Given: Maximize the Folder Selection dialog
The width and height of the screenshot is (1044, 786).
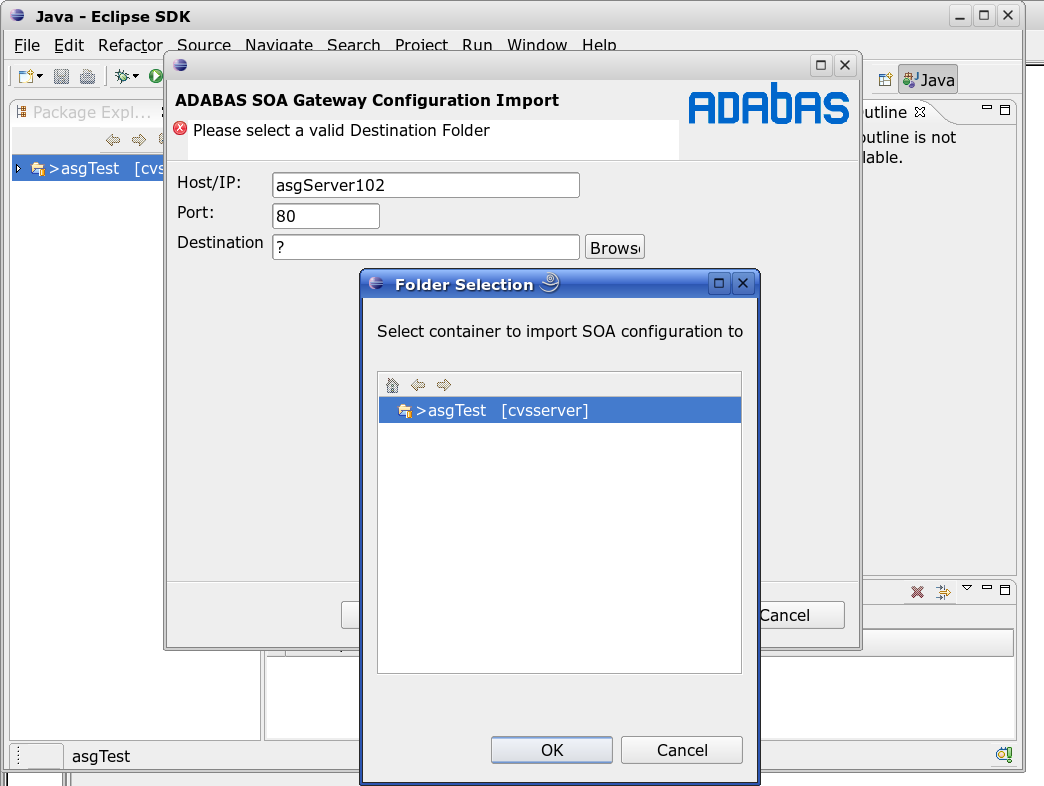Looking at the screenshot, I should 719,284.
